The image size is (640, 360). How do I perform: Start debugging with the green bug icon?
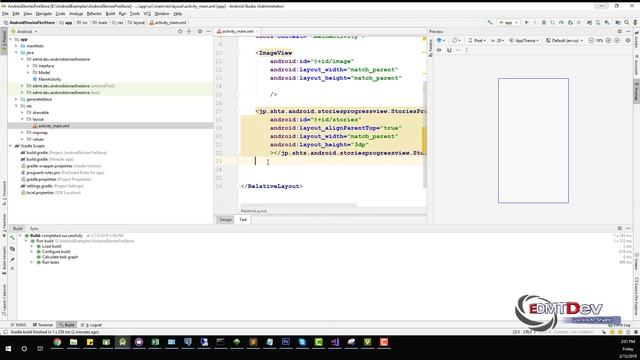(x=544, y=22)
